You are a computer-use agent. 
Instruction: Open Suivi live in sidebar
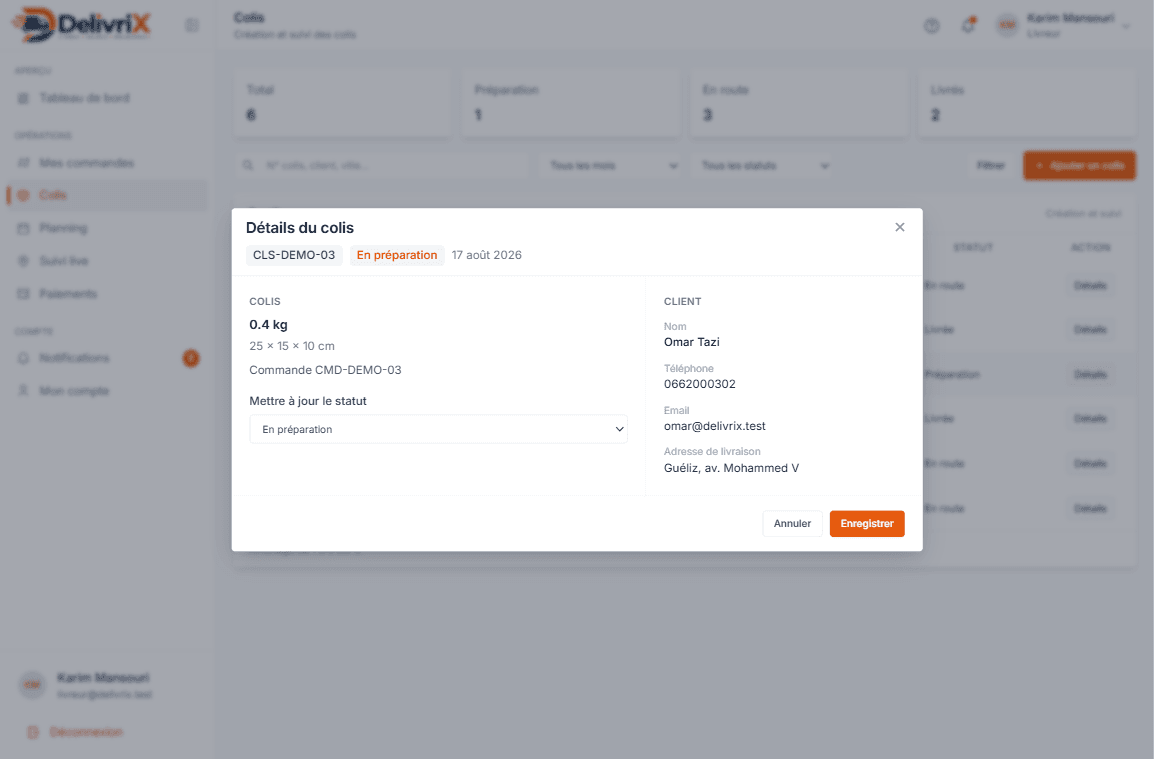[107, 261]
